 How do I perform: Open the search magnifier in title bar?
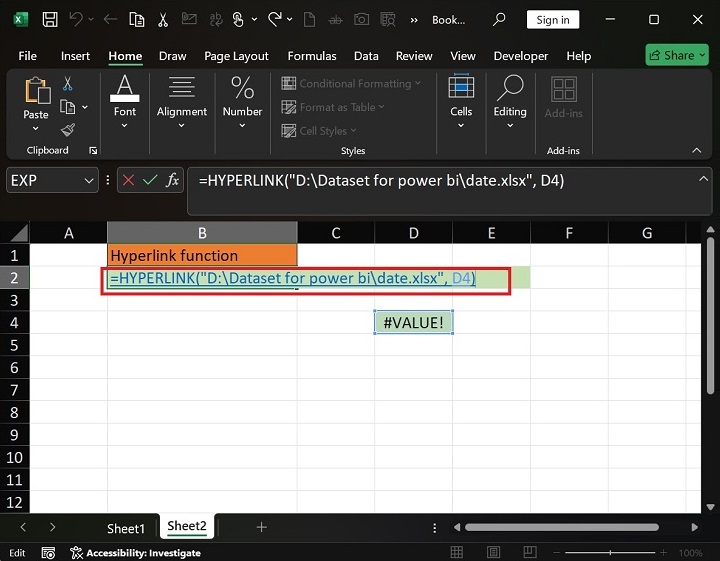click(x=499, y=20)
